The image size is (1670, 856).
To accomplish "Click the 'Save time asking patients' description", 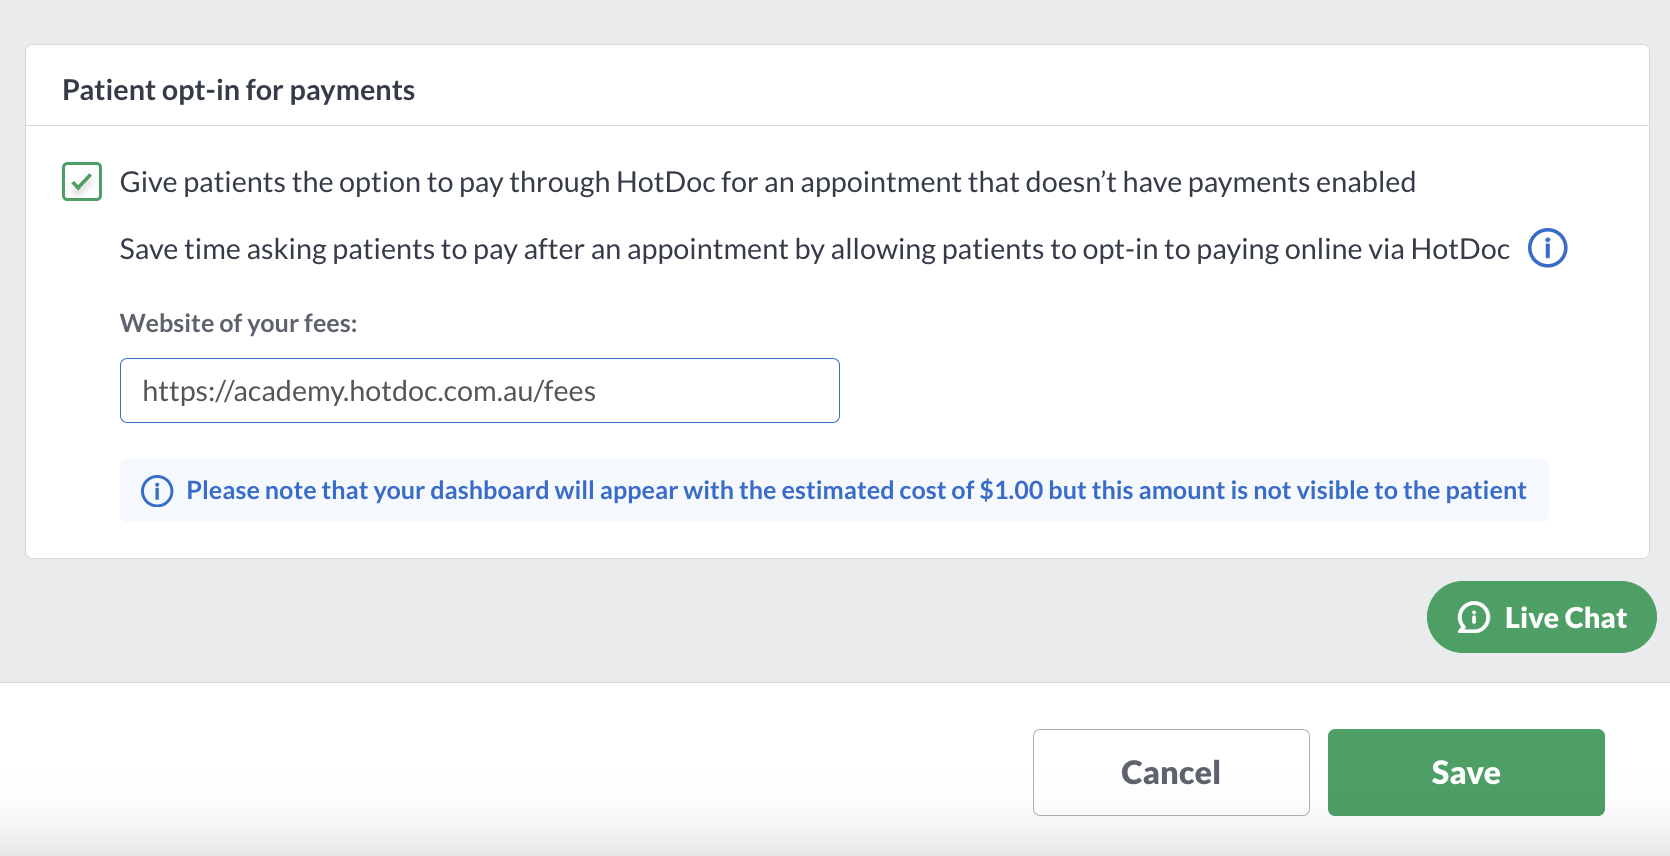I will coord(814,249).
